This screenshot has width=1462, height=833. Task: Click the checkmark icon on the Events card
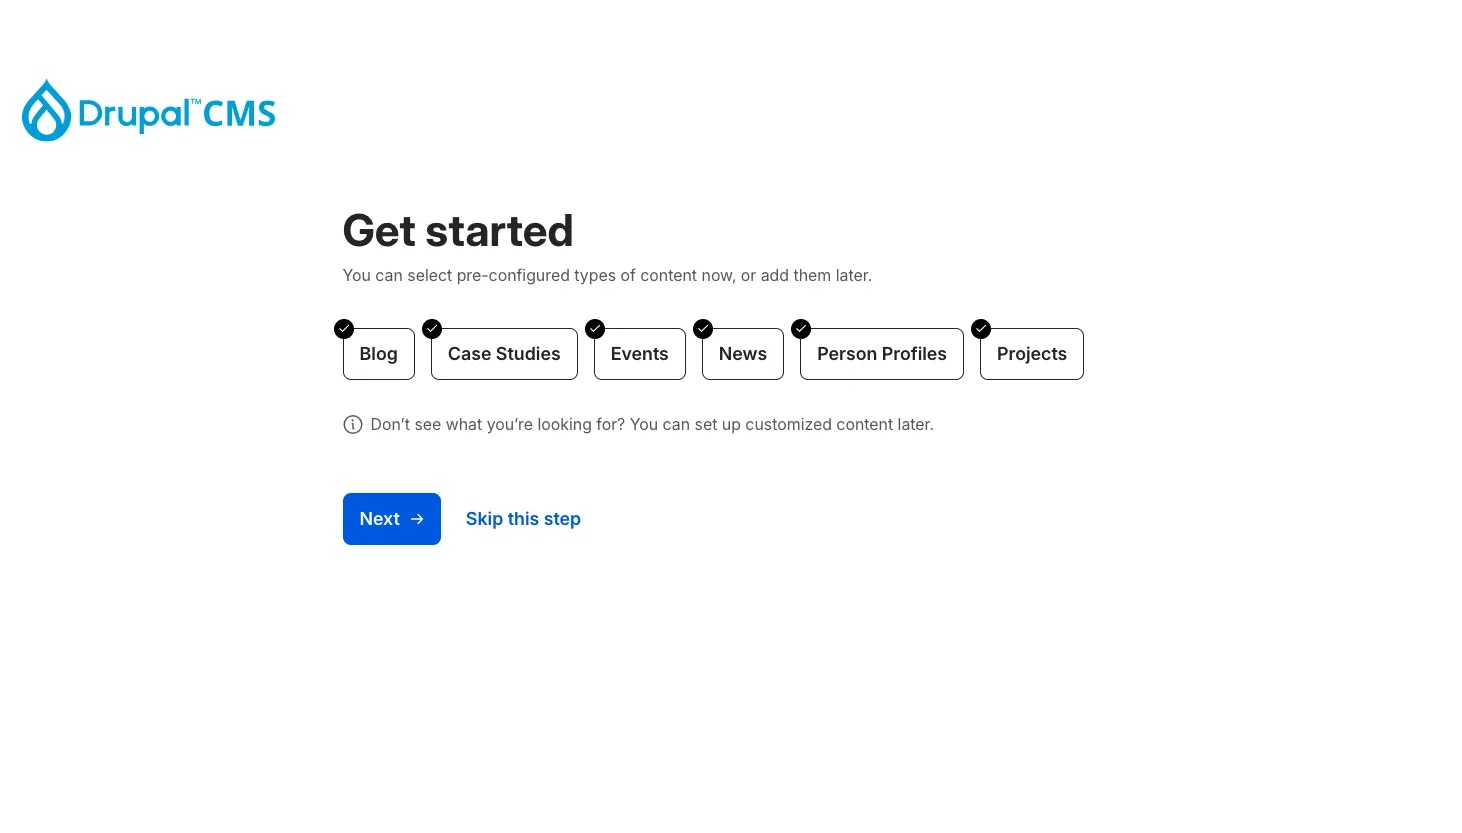[595, 329]
